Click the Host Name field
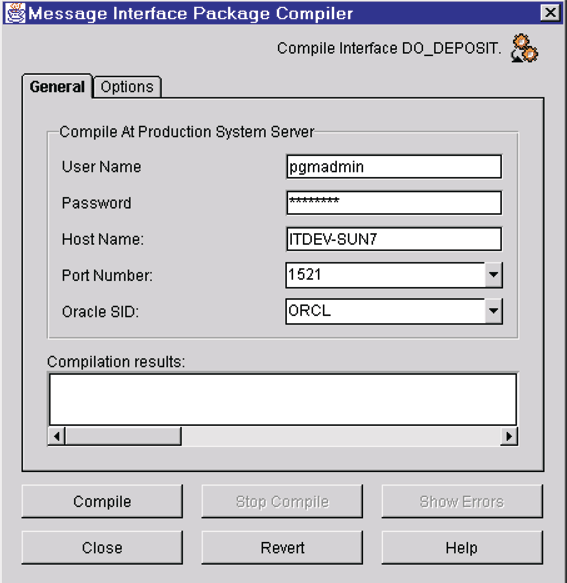 pos(394,239)
